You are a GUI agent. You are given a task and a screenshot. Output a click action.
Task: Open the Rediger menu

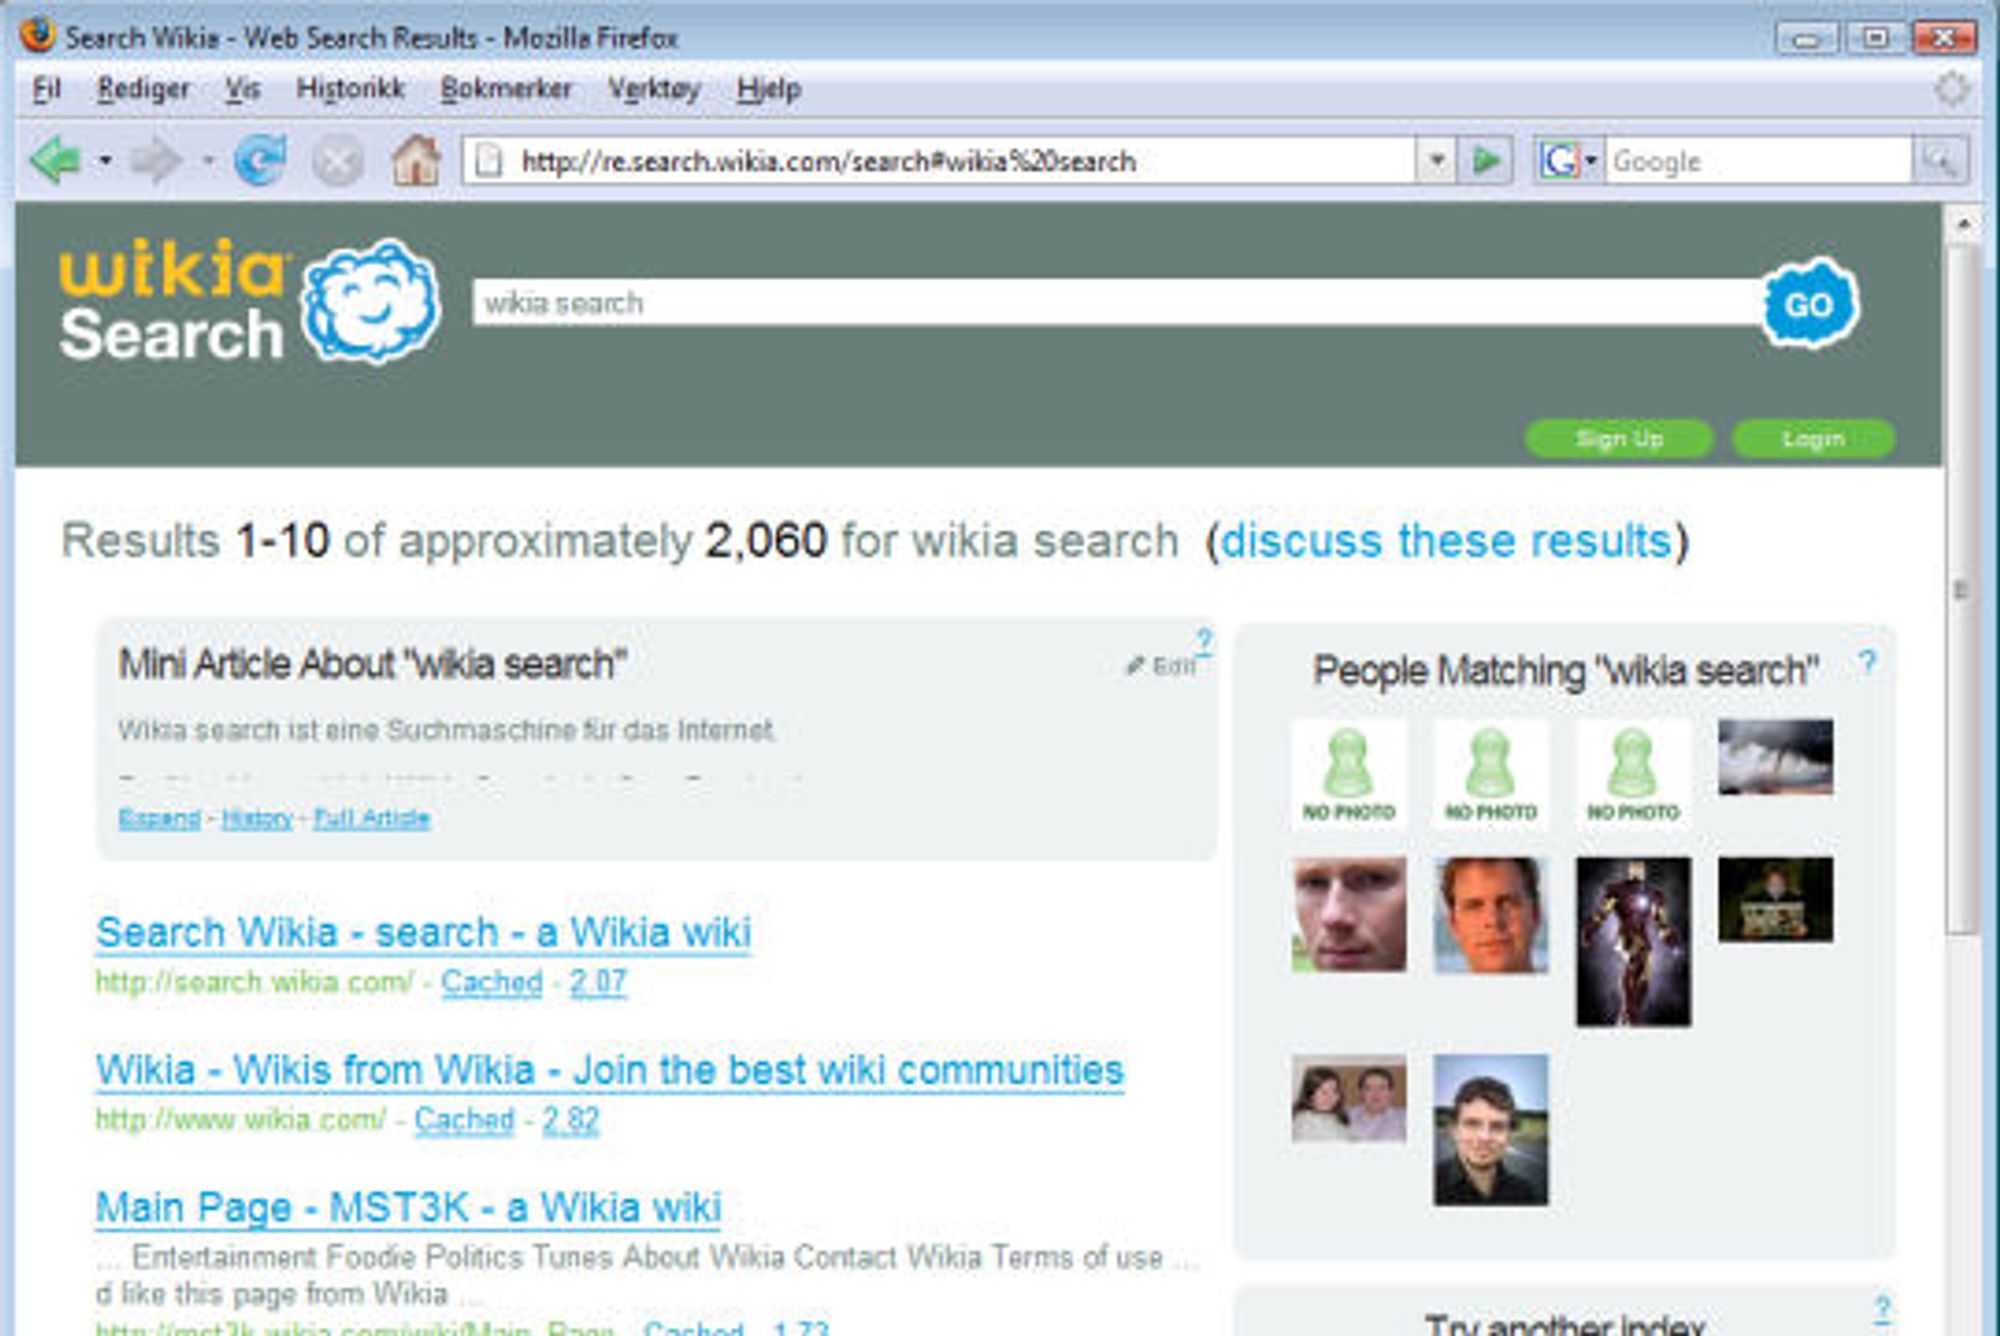[143, 89]
